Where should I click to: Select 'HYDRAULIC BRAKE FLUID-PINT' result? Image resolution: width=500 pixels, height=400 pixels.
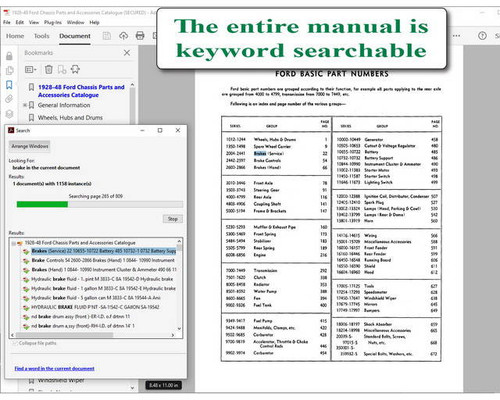pyautogui.click(x=95, y=307)
